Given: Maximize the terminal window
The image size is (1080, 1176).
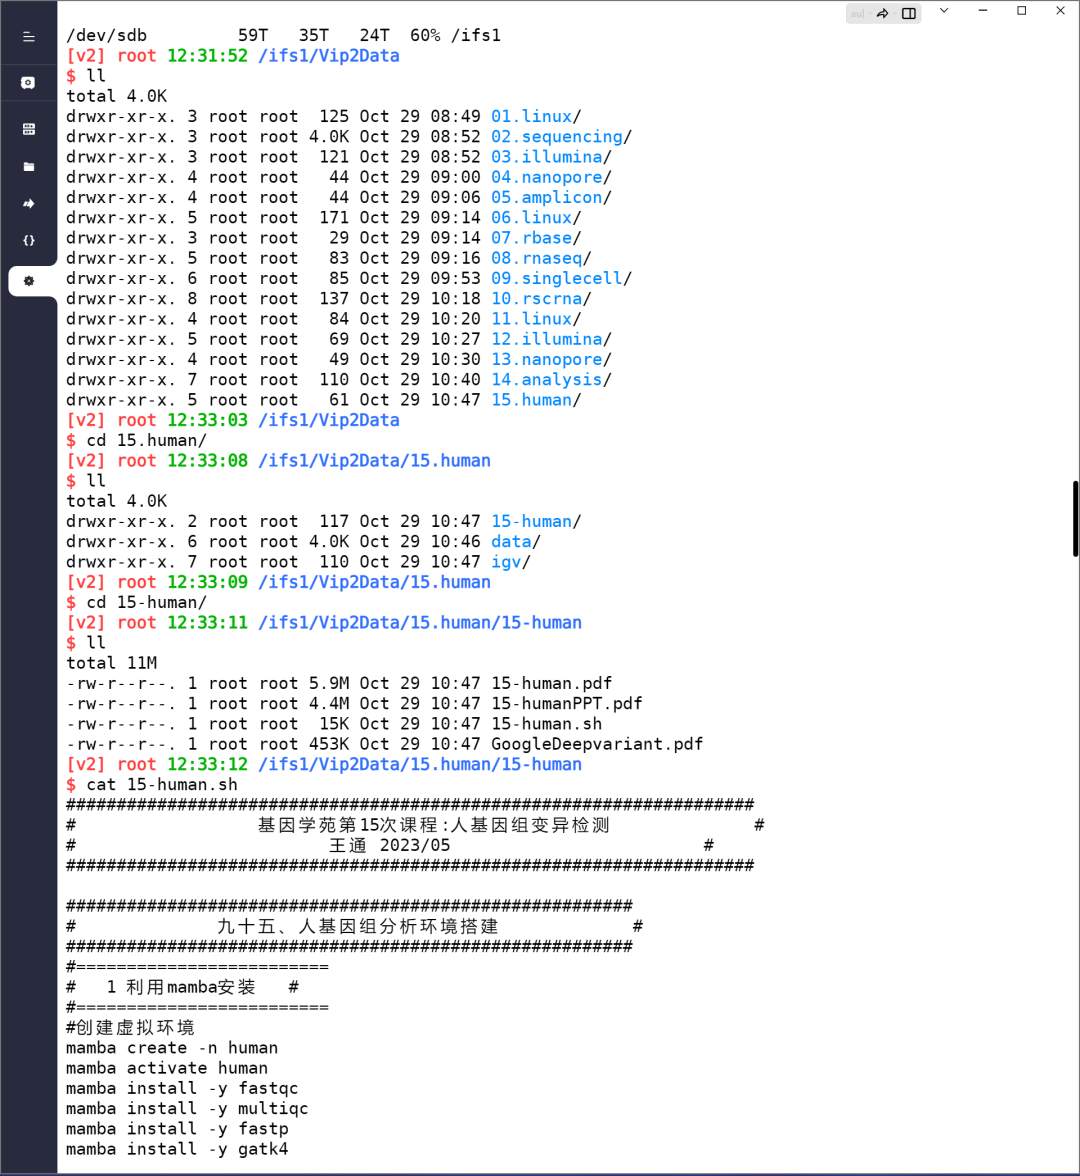Looking at the screenshot, I should click(x=1022, y=10).
